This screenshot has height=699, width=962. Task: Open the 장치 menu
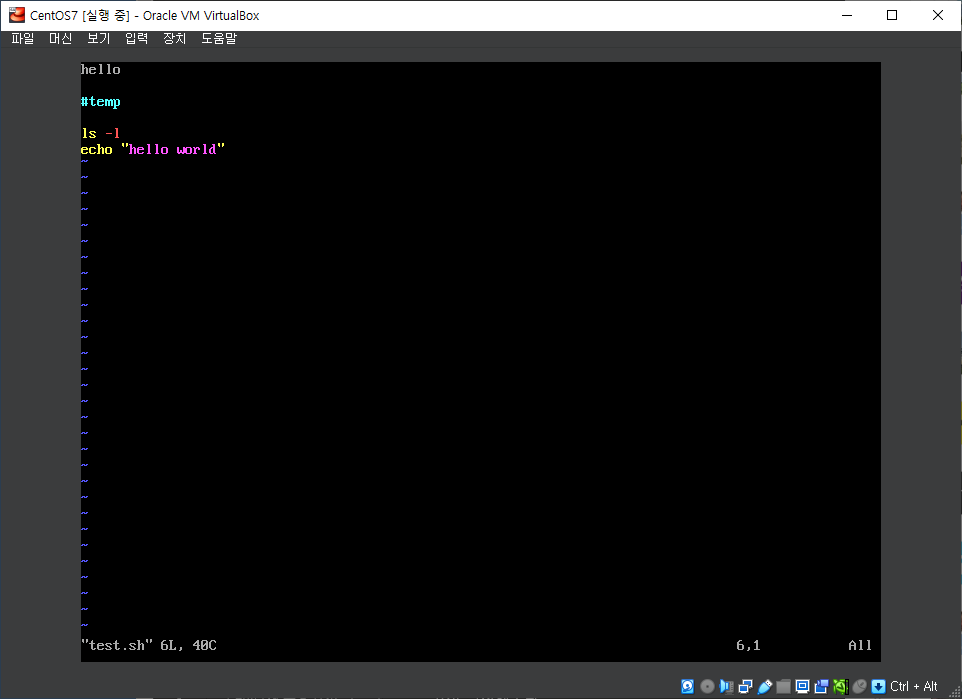[x=174, y=38]
